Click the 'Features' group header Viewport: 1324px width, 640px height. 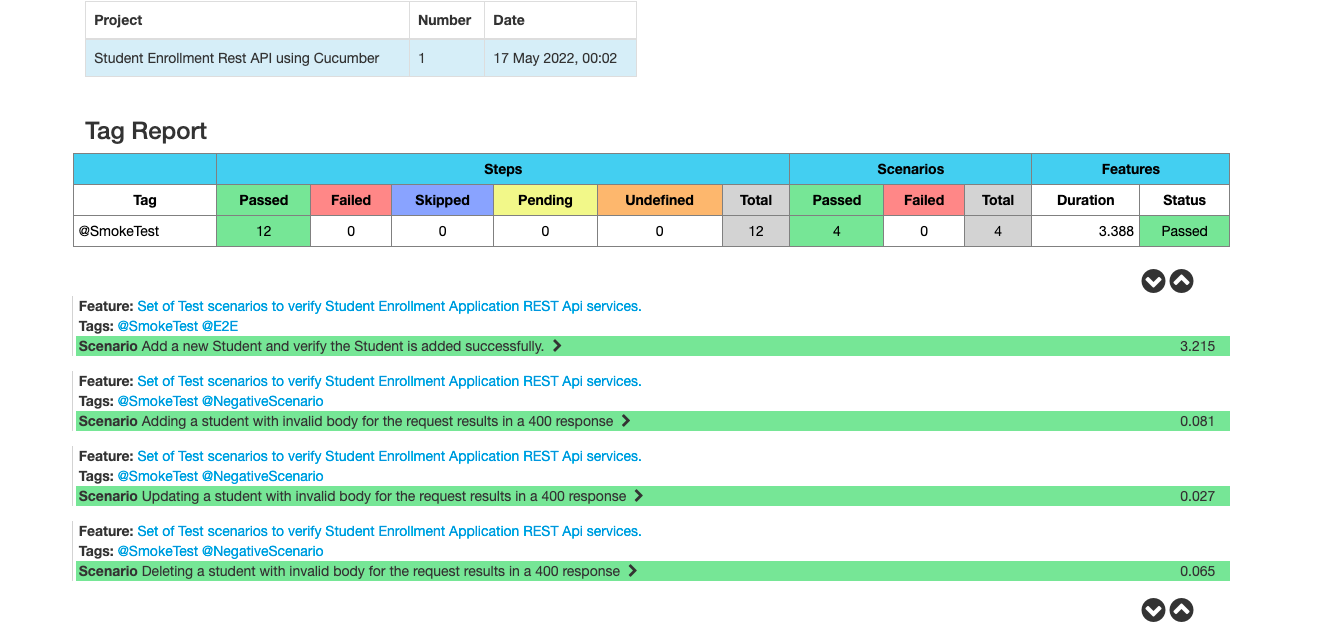click(x=1130, y=169)
